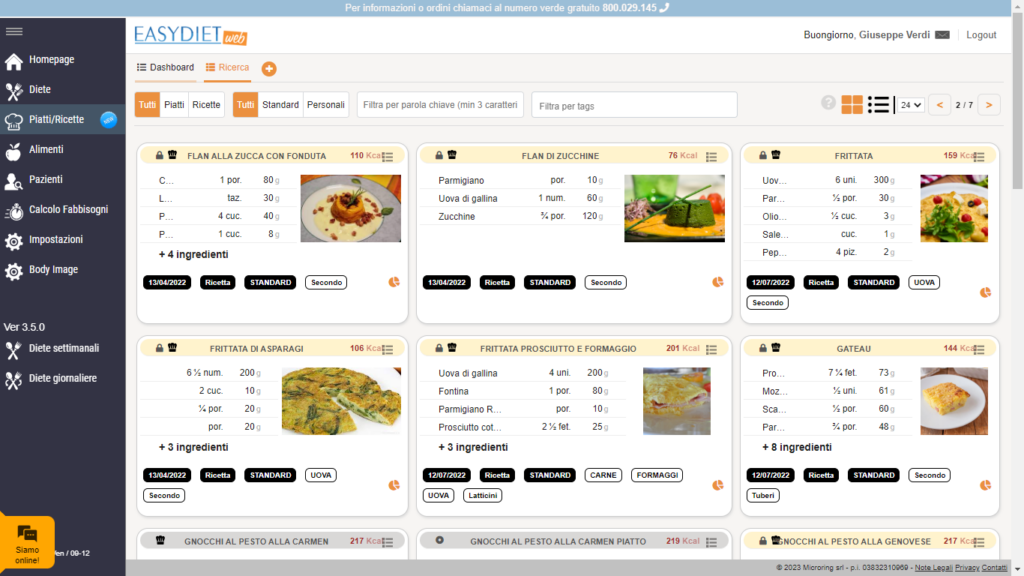Filter by Ricette only

[x=206, y=104]
